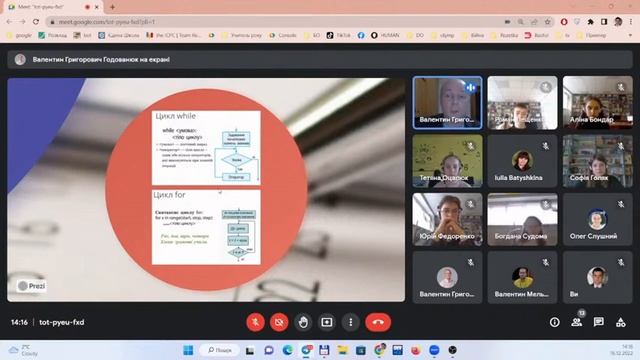Image resolution: width=640 pixels, height=360 pixels.
Task: Open the HUMAN bookmark
Action: tap(385, 36)
